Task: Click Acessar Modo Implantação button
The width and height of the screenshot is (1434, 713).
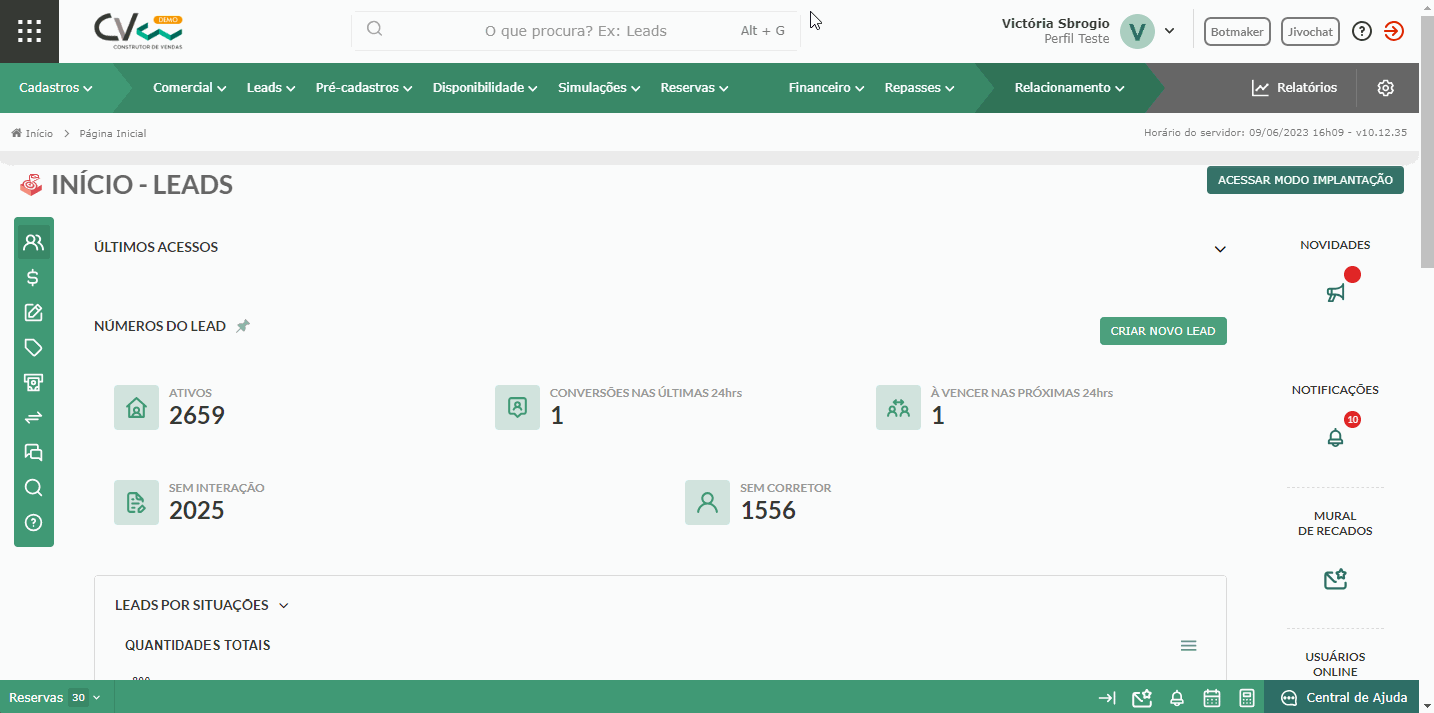Action: [x=1305, y=180]
